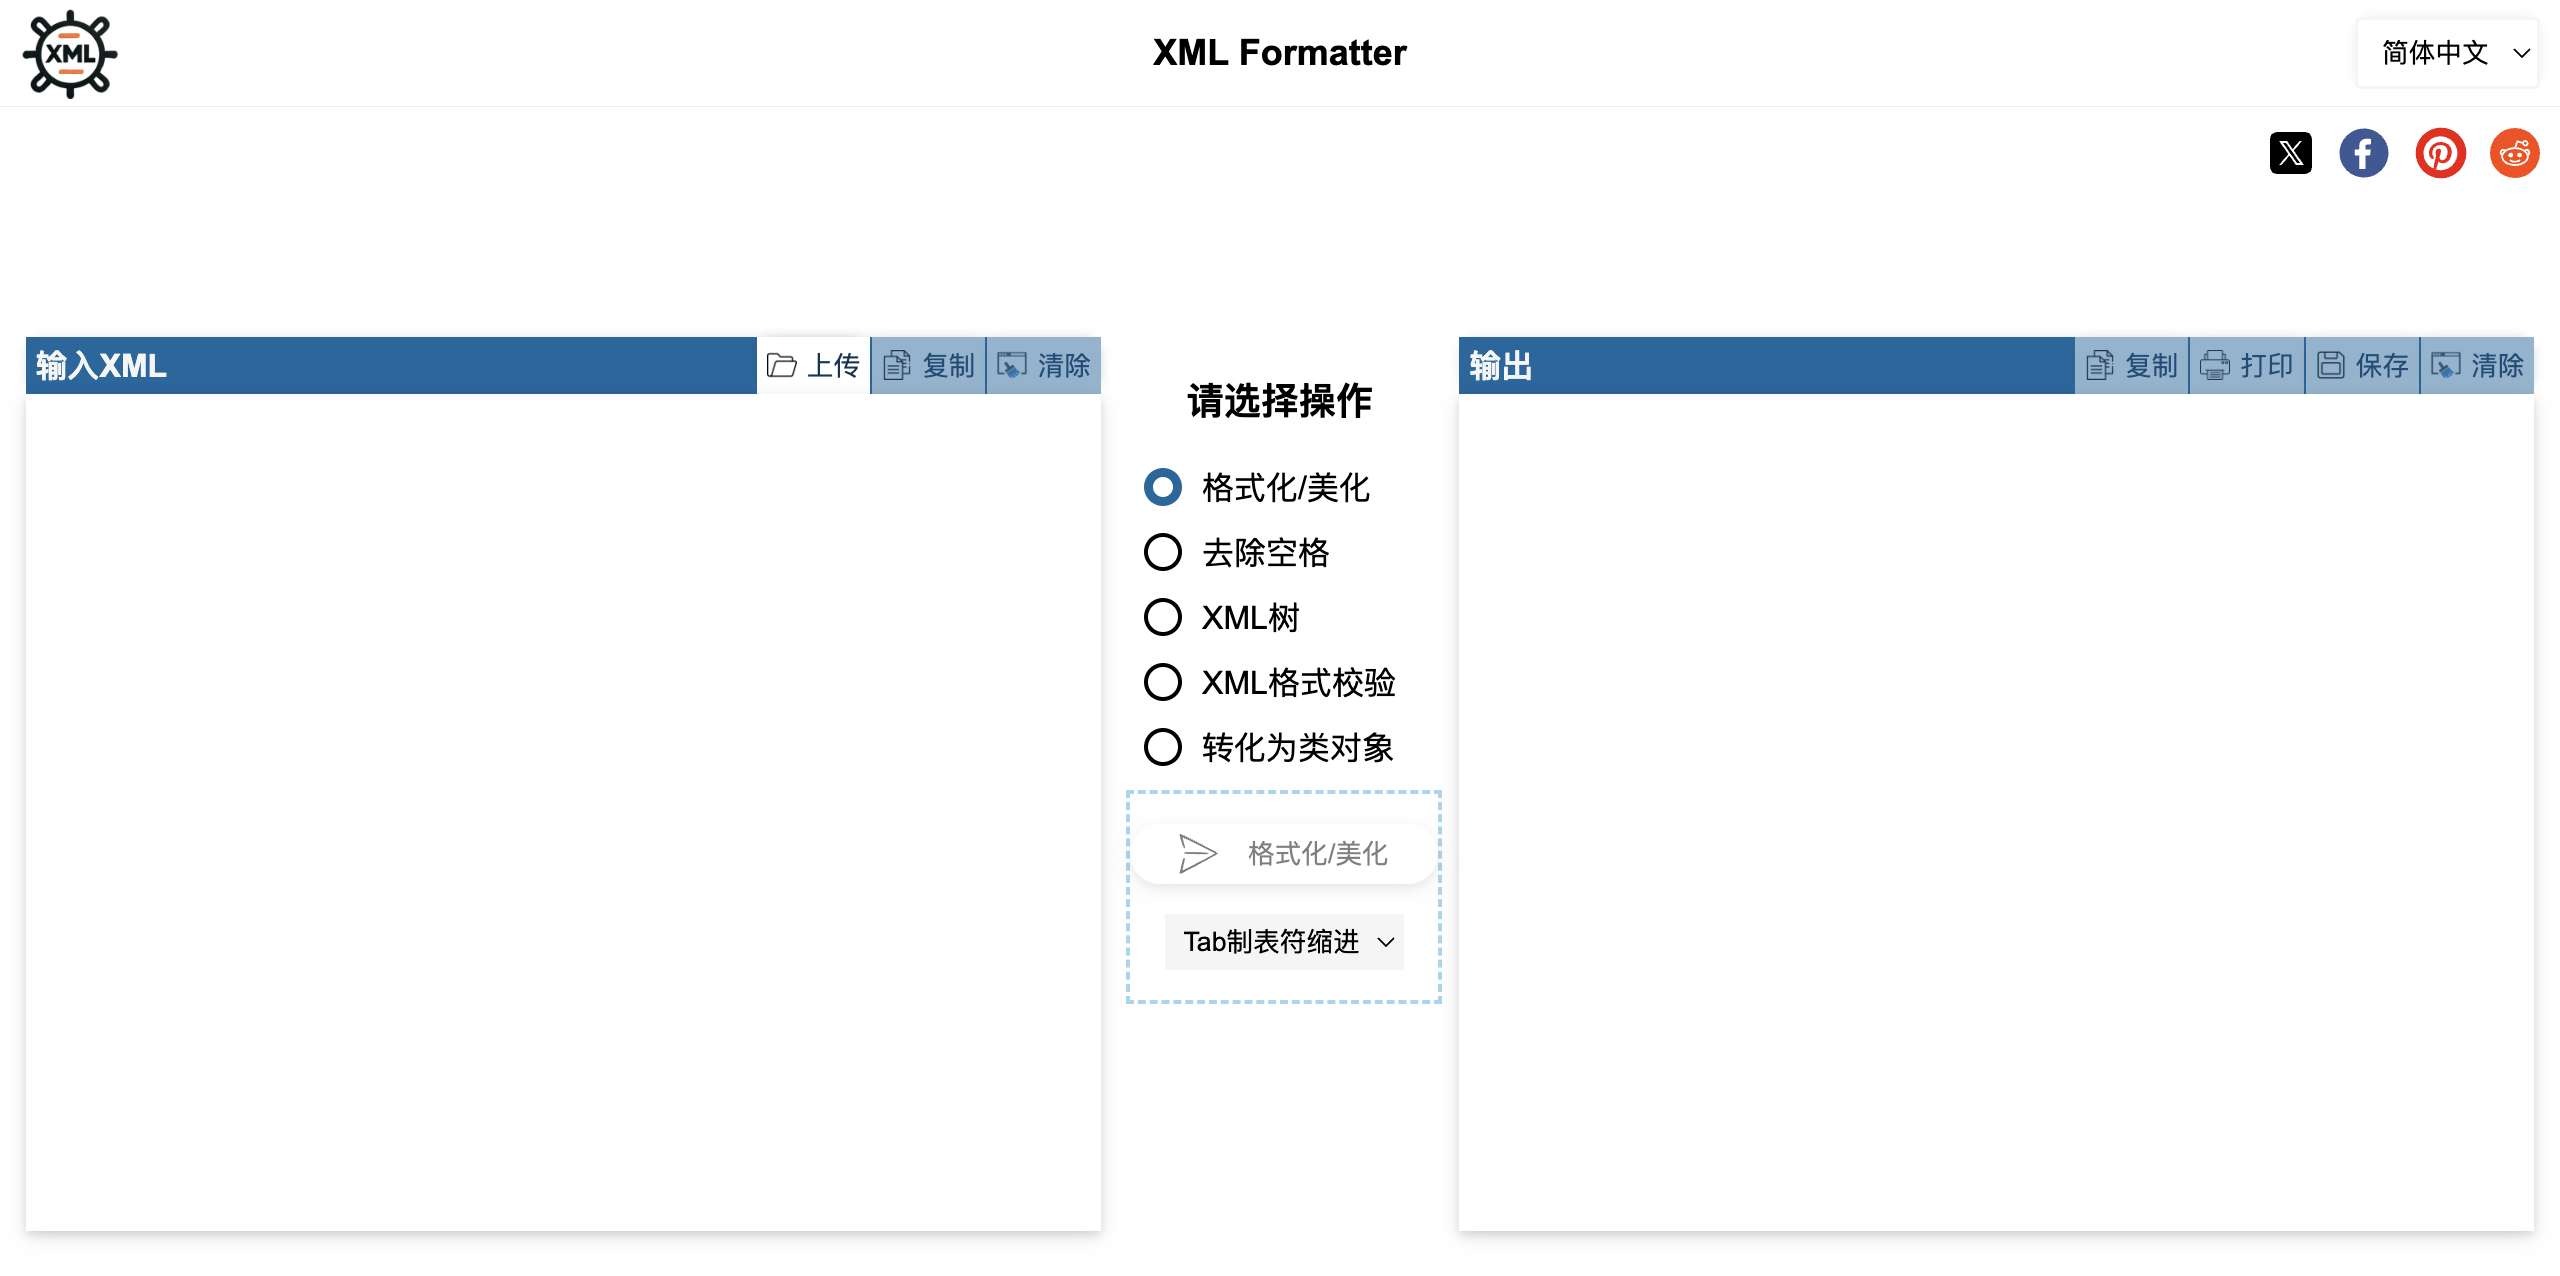This screenshot has height=1276, width=2560.
Task: Share page on X (Twitter)
Action: 2290,154
